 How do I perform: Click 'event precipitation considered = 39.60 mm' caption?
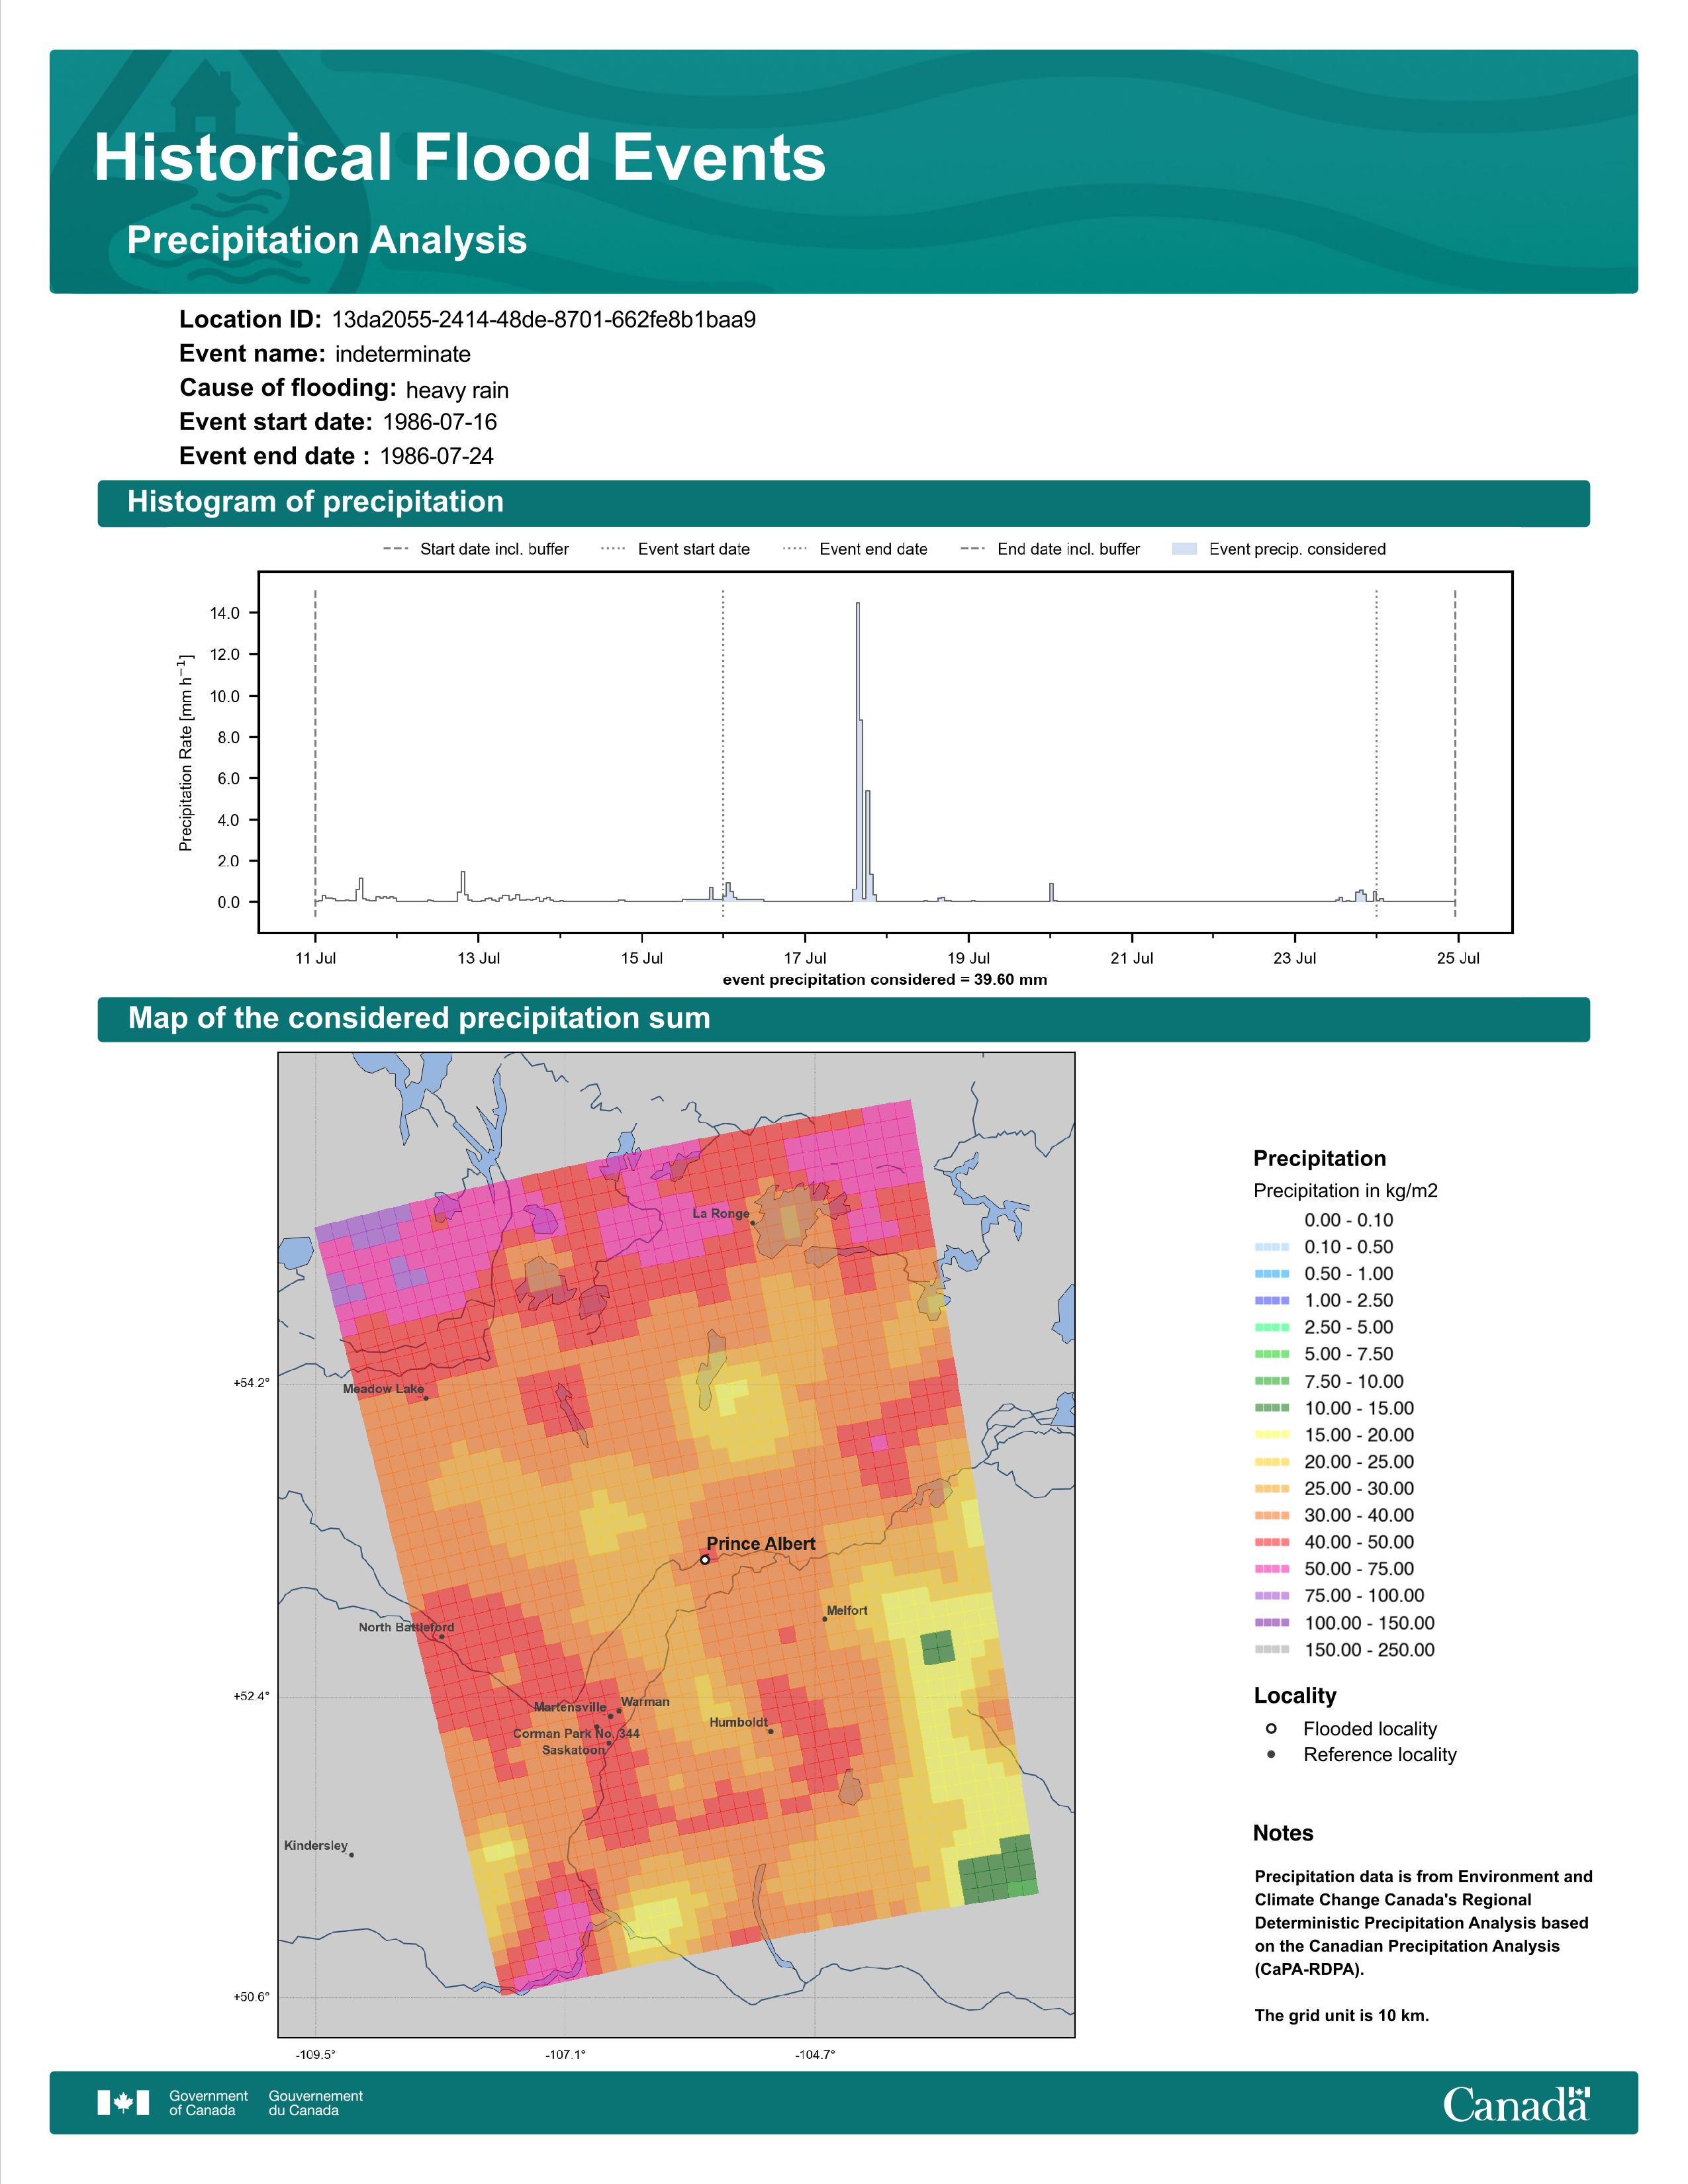[885, 979]
